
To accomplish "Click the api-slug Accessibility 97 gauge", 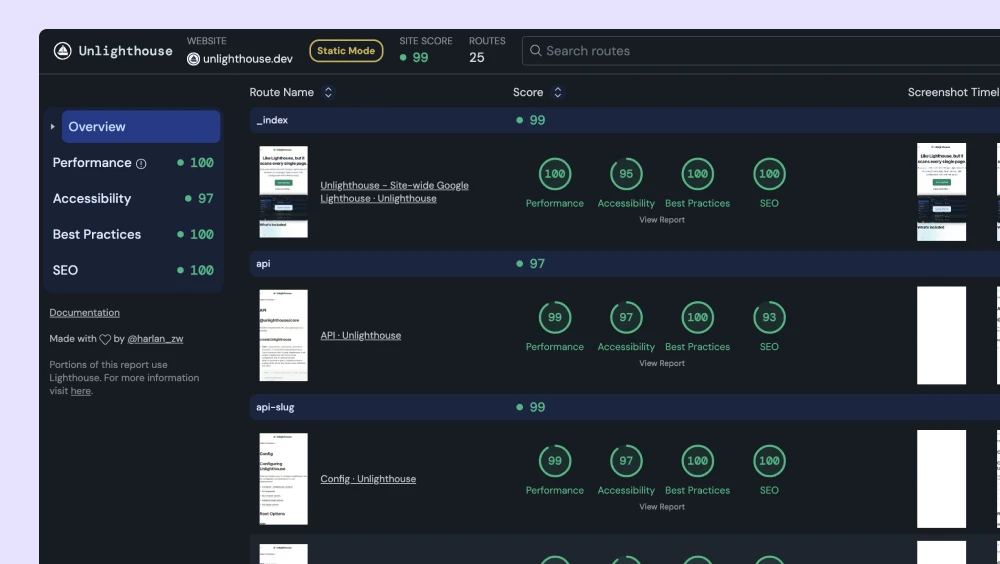I will click(x=626, y=461).
